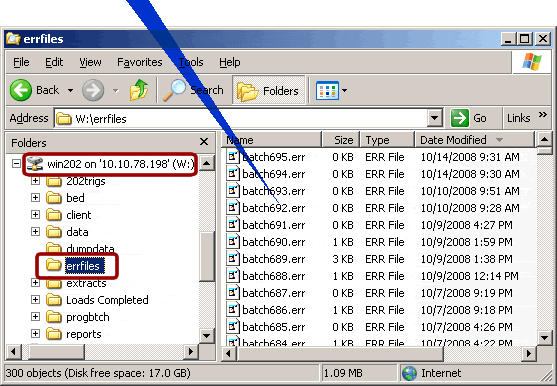557x386 pixels.
Task: Expand the client folder node
Action: [x=35, y=215]
